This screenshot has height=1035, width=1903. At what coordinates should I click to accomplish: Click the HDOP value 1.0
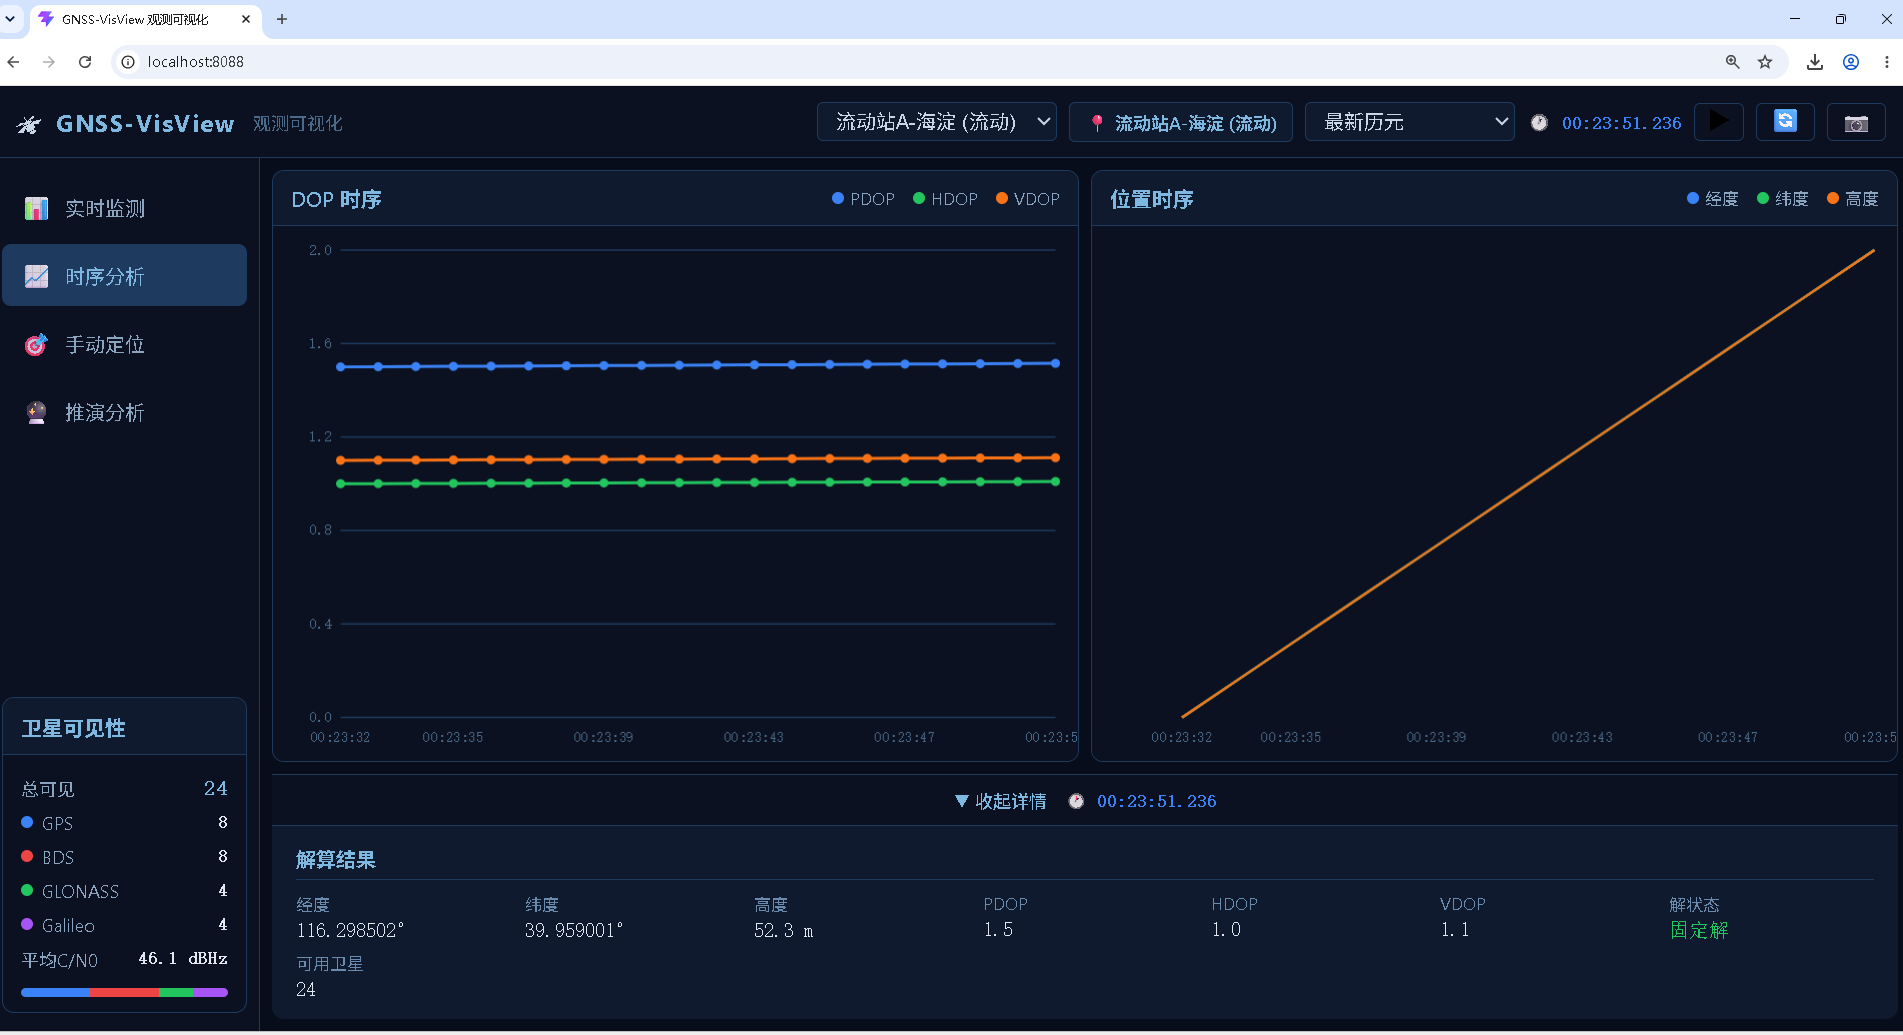[1226, 930]
